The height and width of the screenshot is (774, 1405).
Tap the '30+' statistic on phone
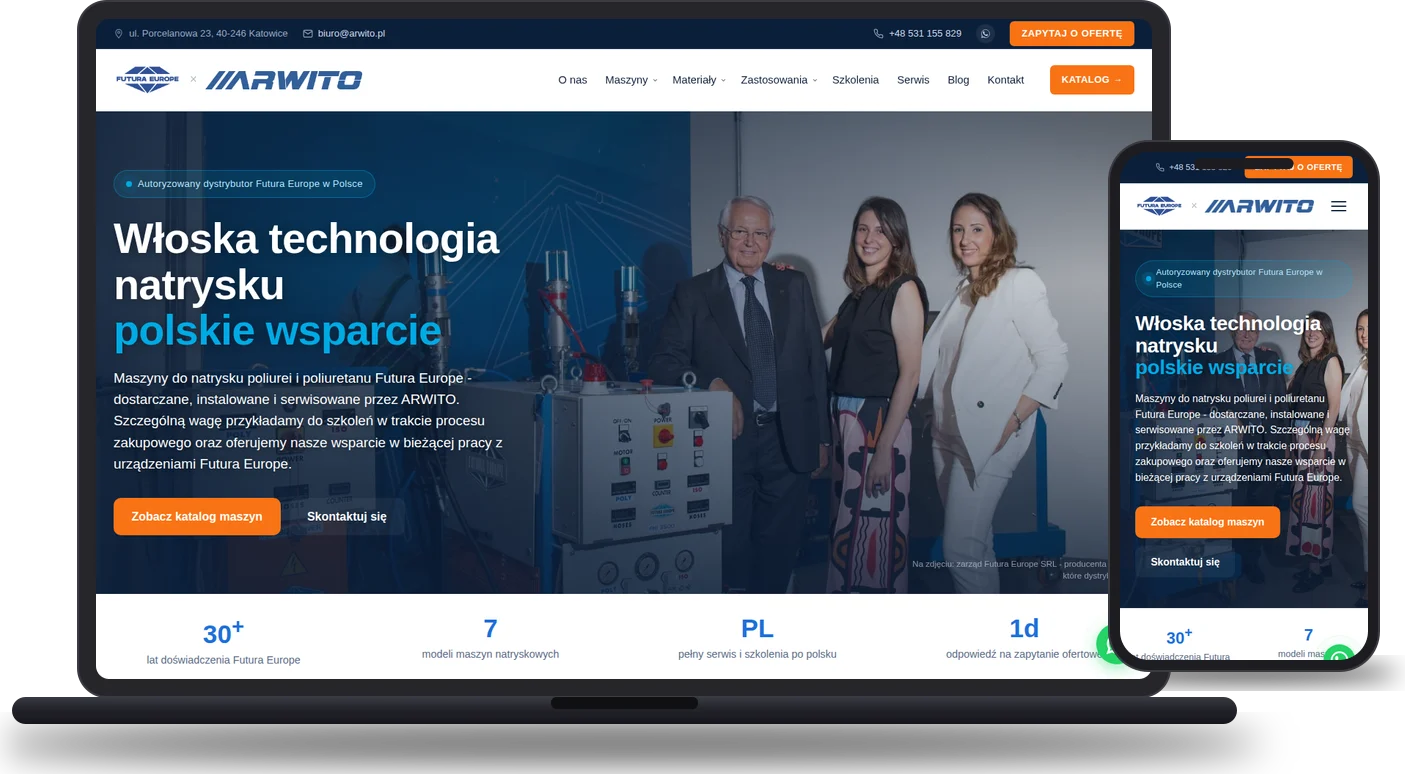click(x=1180, y=637)
